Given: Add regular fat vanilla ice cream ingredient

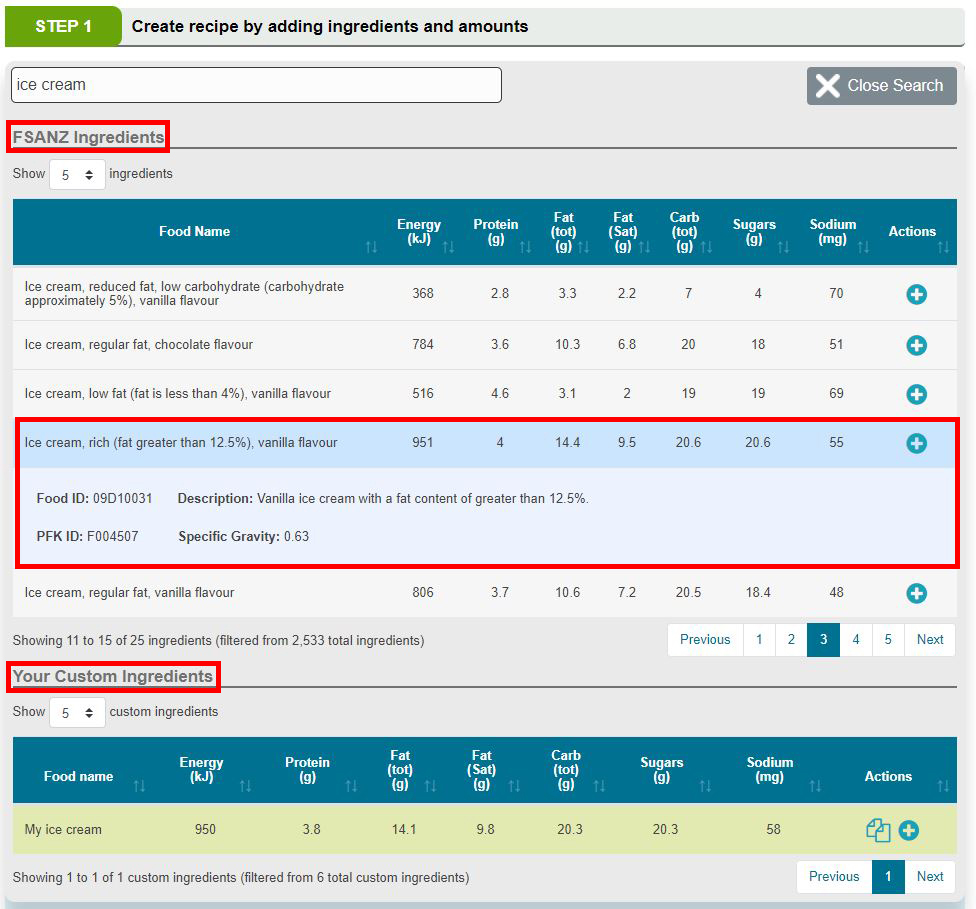Looking at the screenshot, I should [x=916, y=593].
